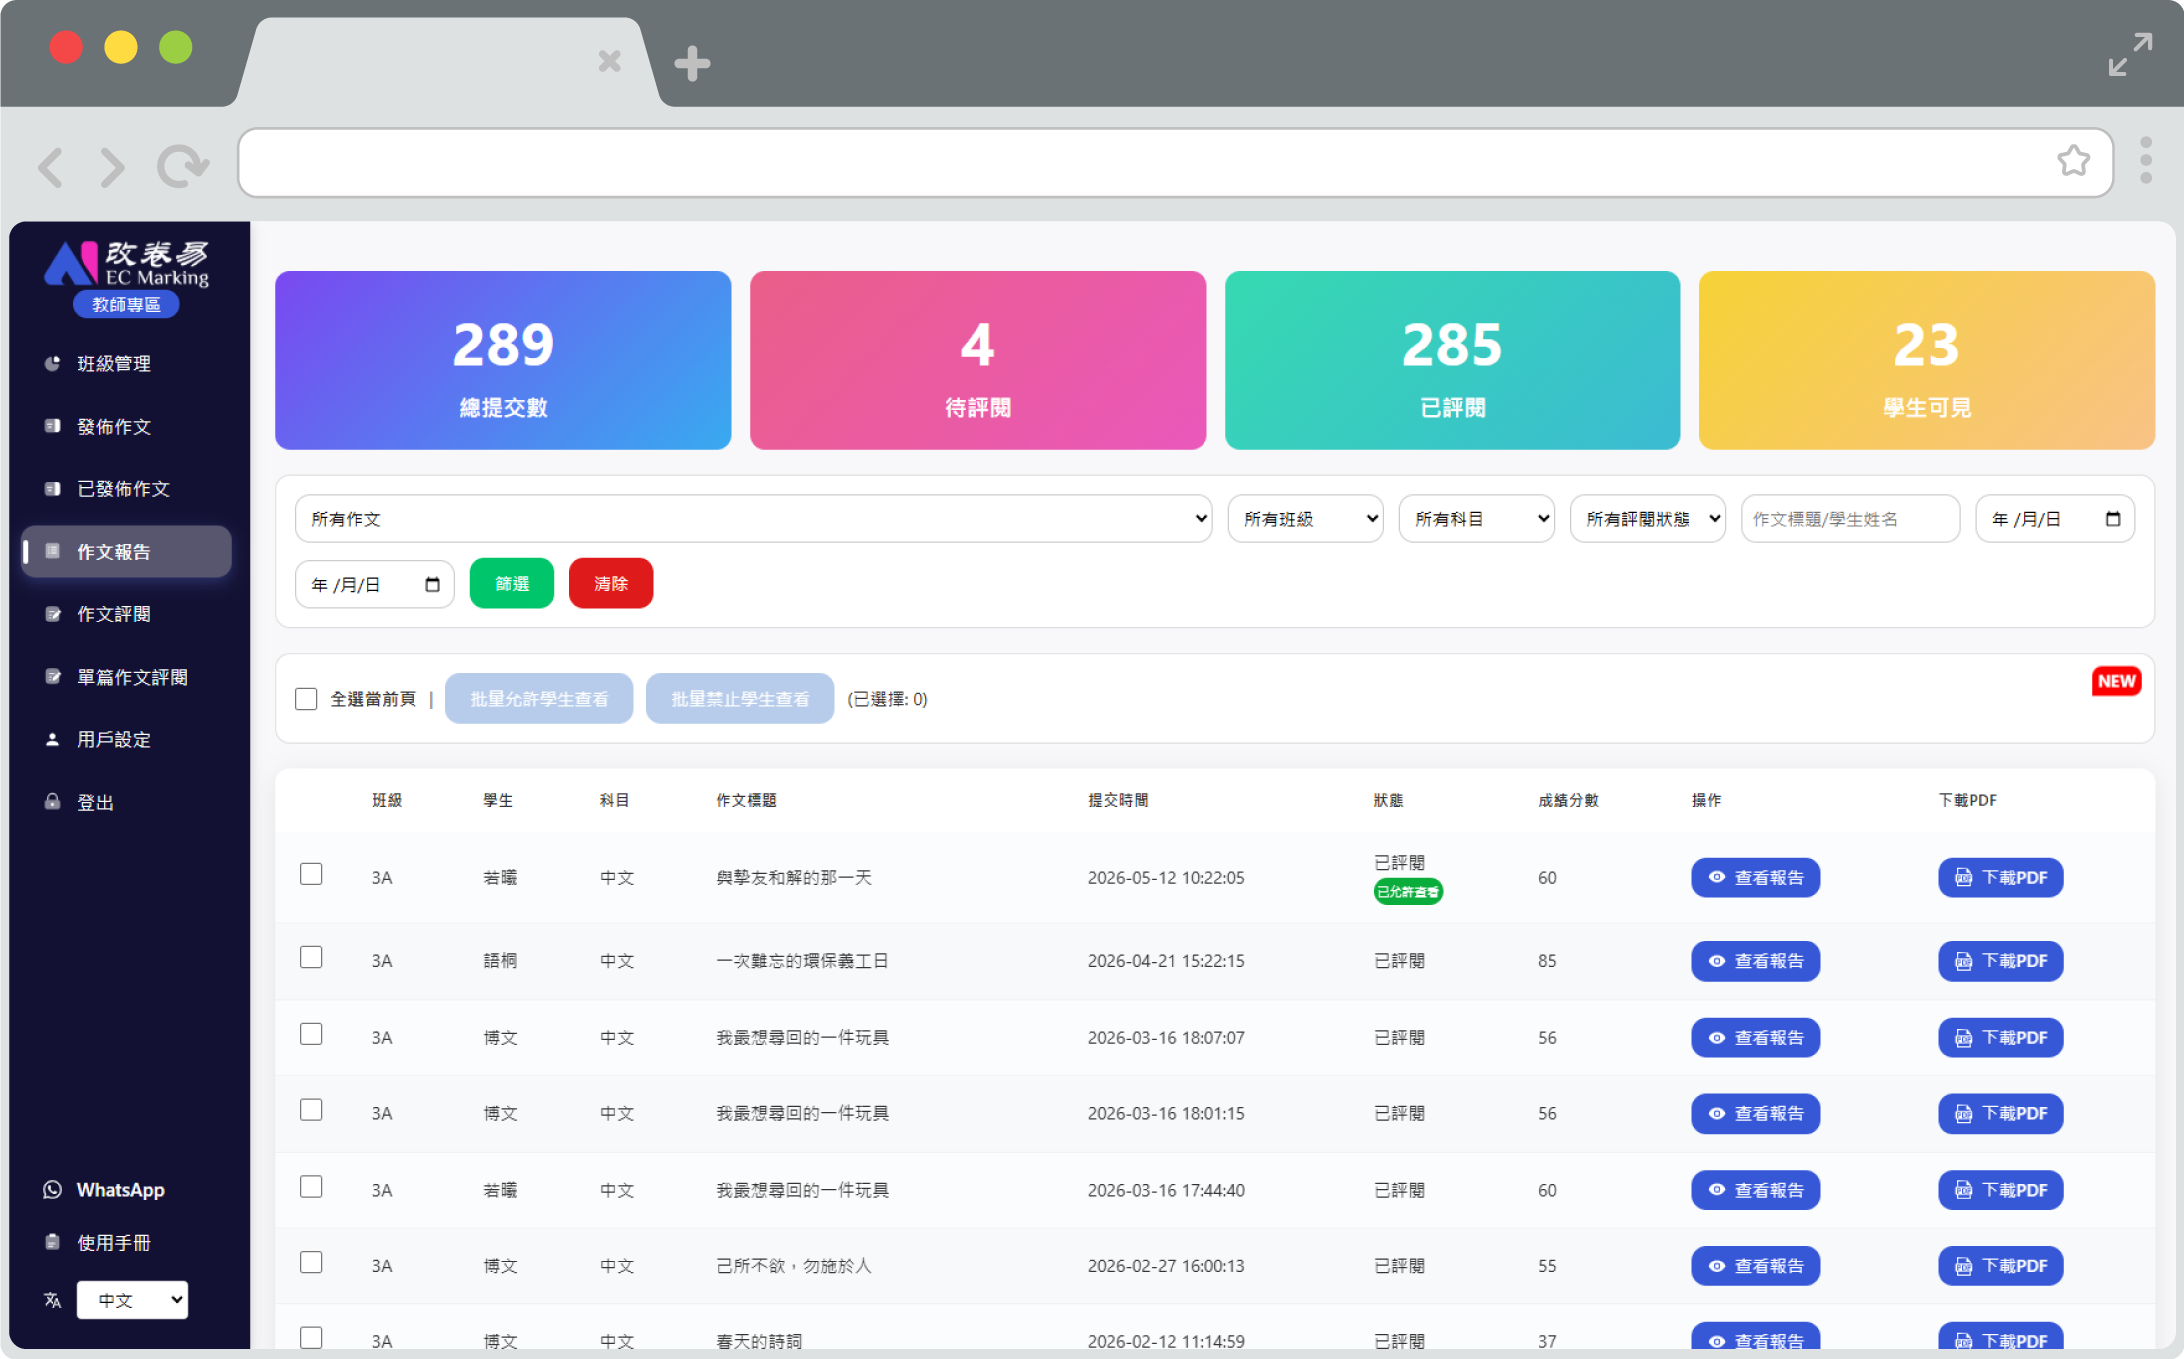Viewport: 2184px width, 1359px height.
Task: Tick the checkbox for 與摯友和解的那一天 row
Action: point(311,874)
